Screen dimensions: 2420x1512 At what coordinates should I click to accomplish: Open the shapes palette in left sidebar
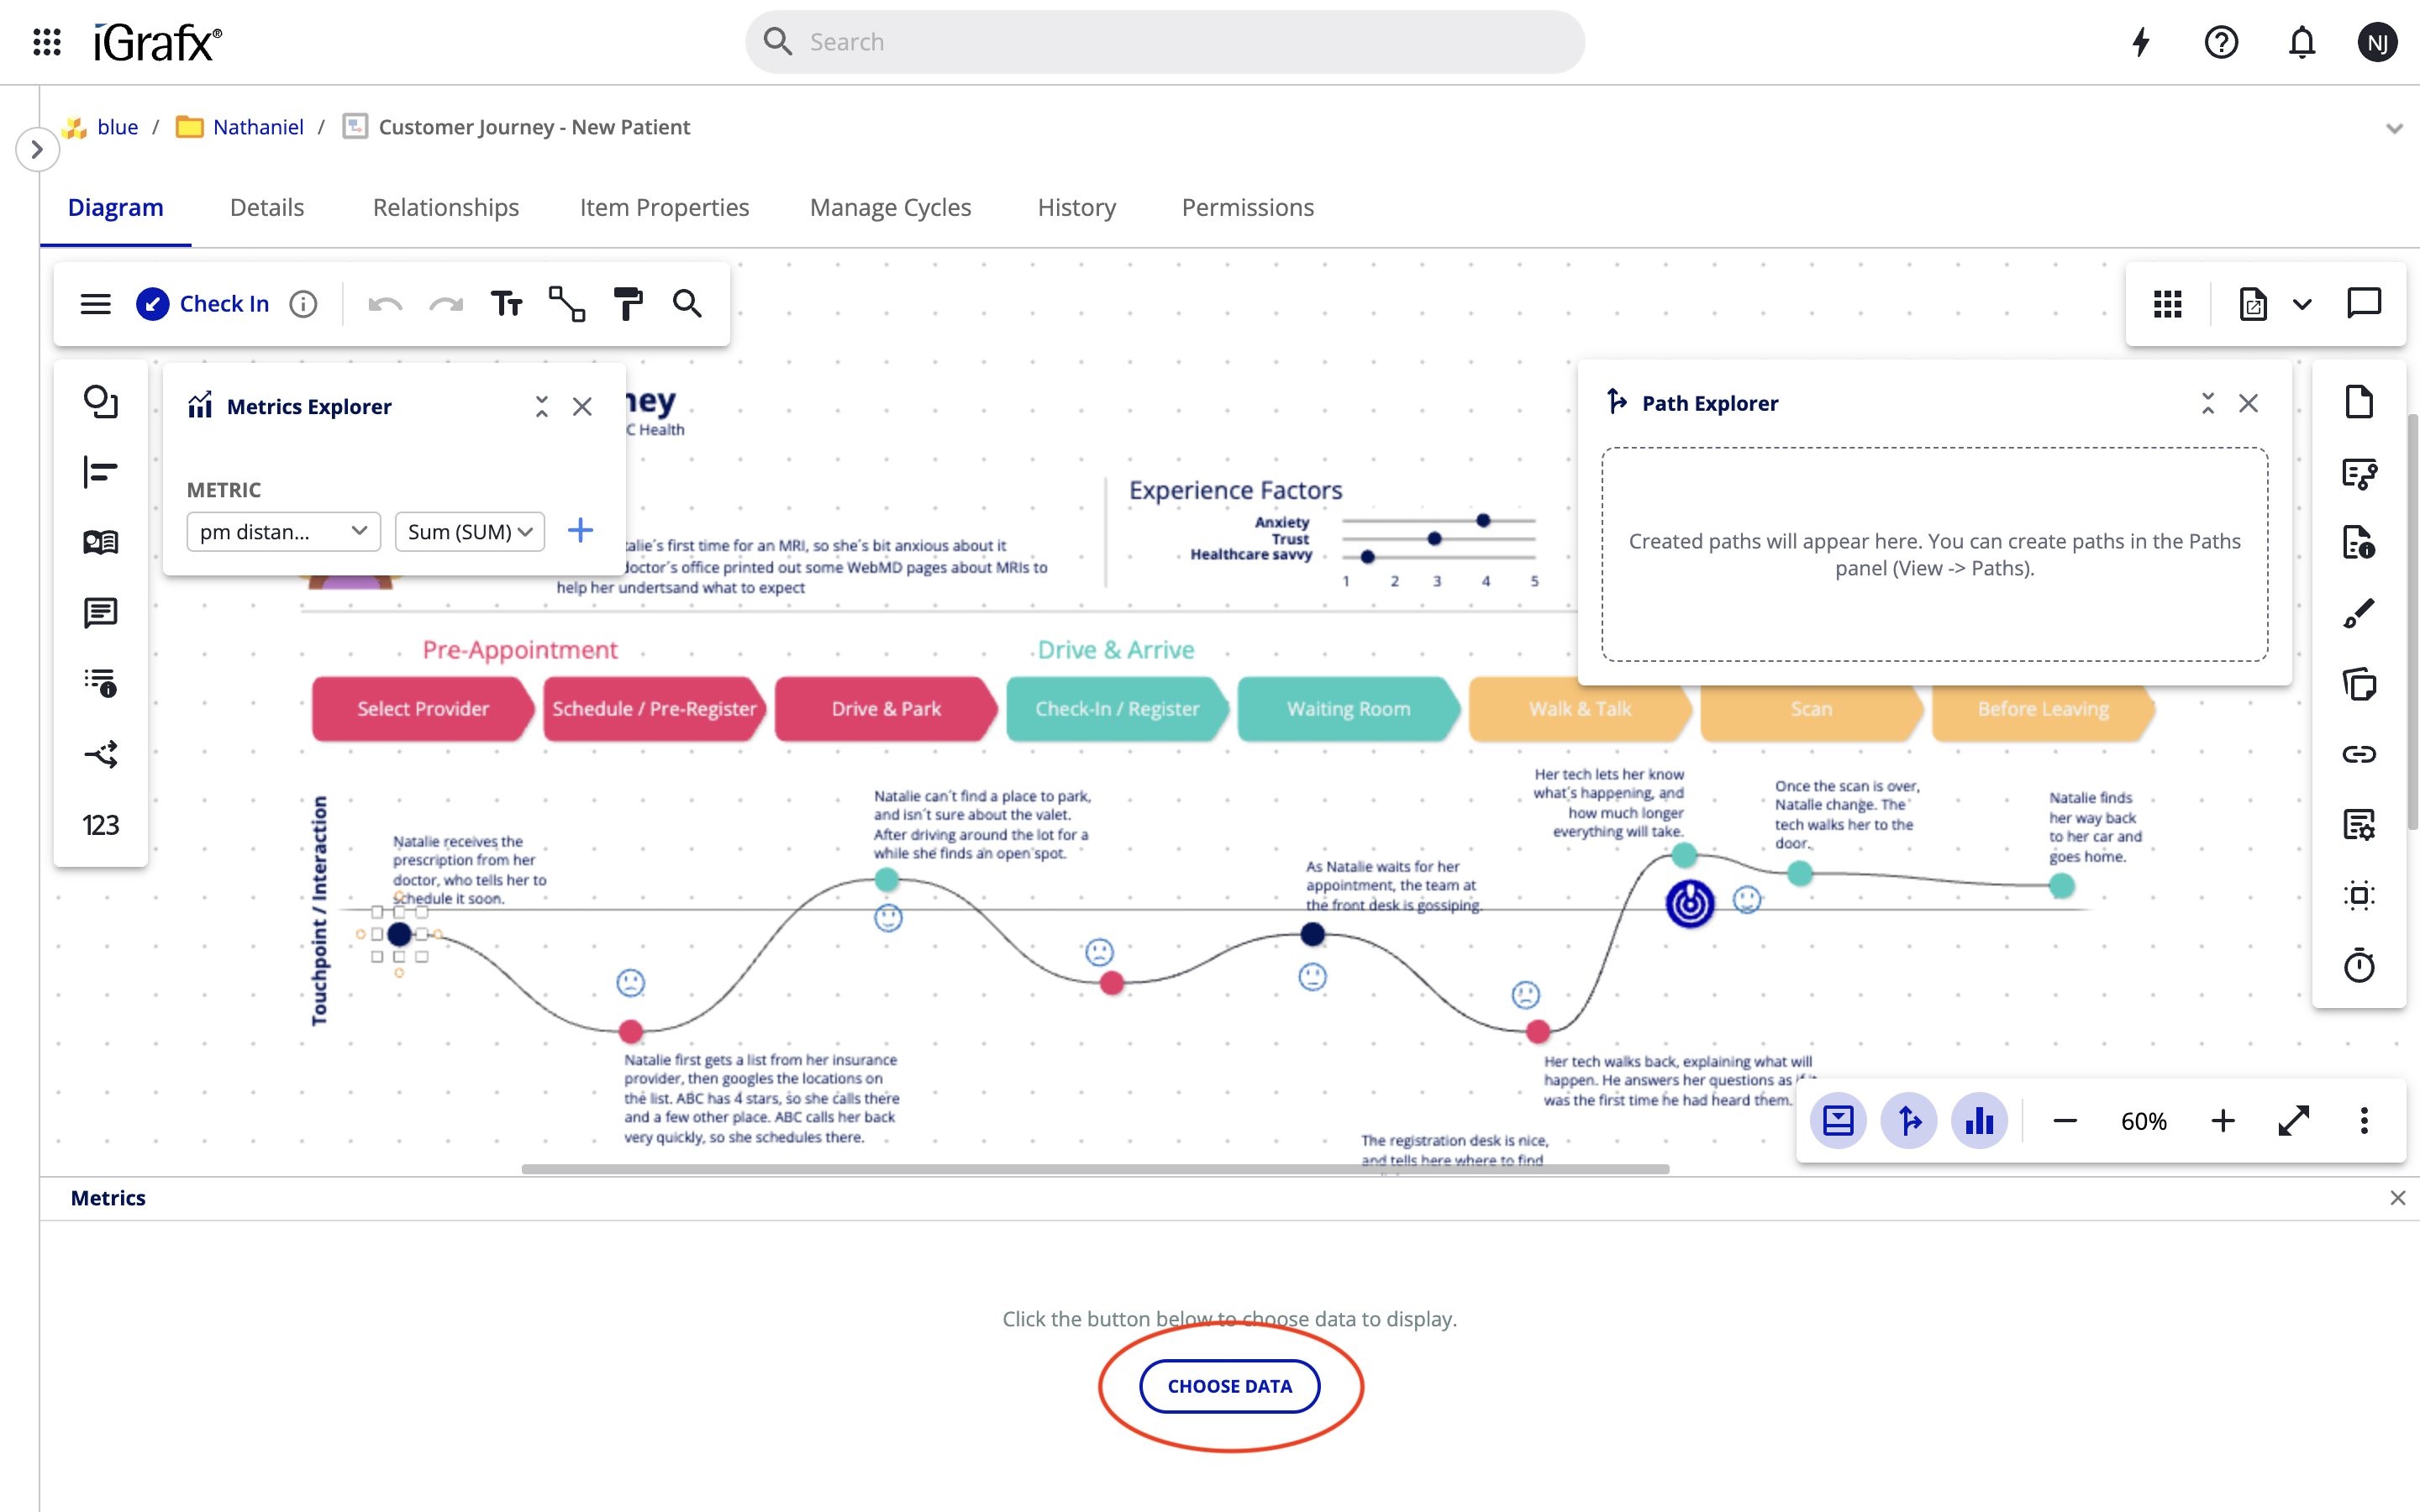(100, 402)
